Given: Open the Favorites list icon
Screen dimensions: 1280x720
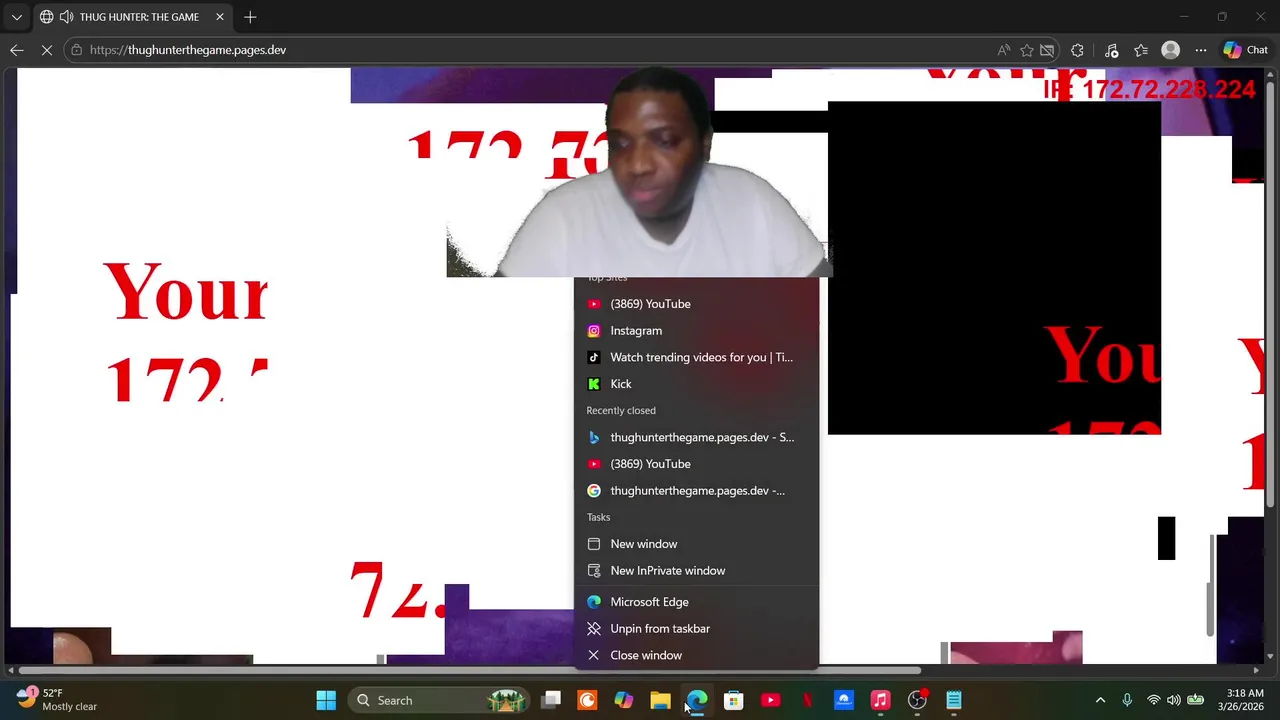Looking at the screenshot, I should click(1141, 50).
